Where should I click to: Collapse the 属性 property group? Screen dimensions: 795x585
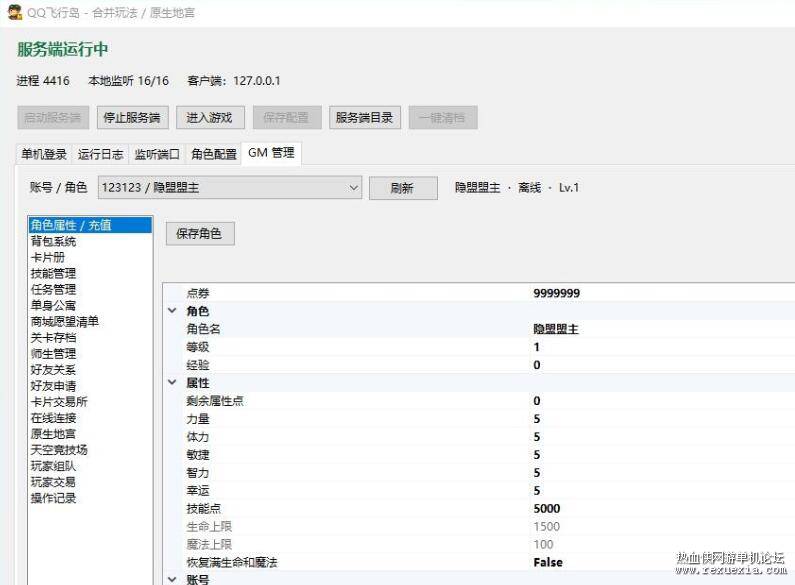pyautogui.click(x=172, y=382)
